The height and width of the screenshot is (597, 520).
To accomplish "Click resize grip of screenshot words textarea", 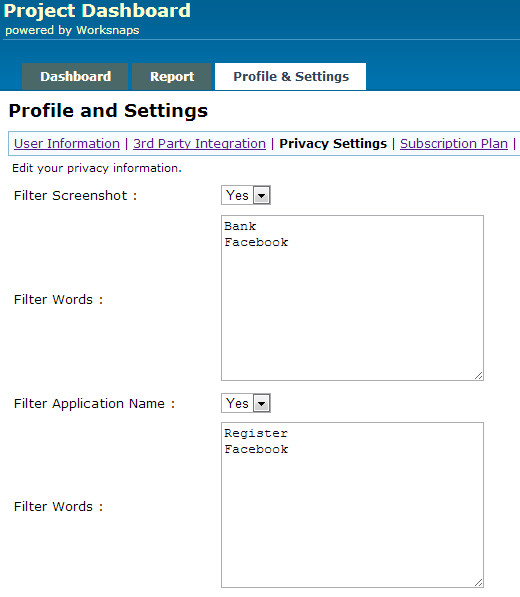I will pyautogui.click(x=479, y=375).
